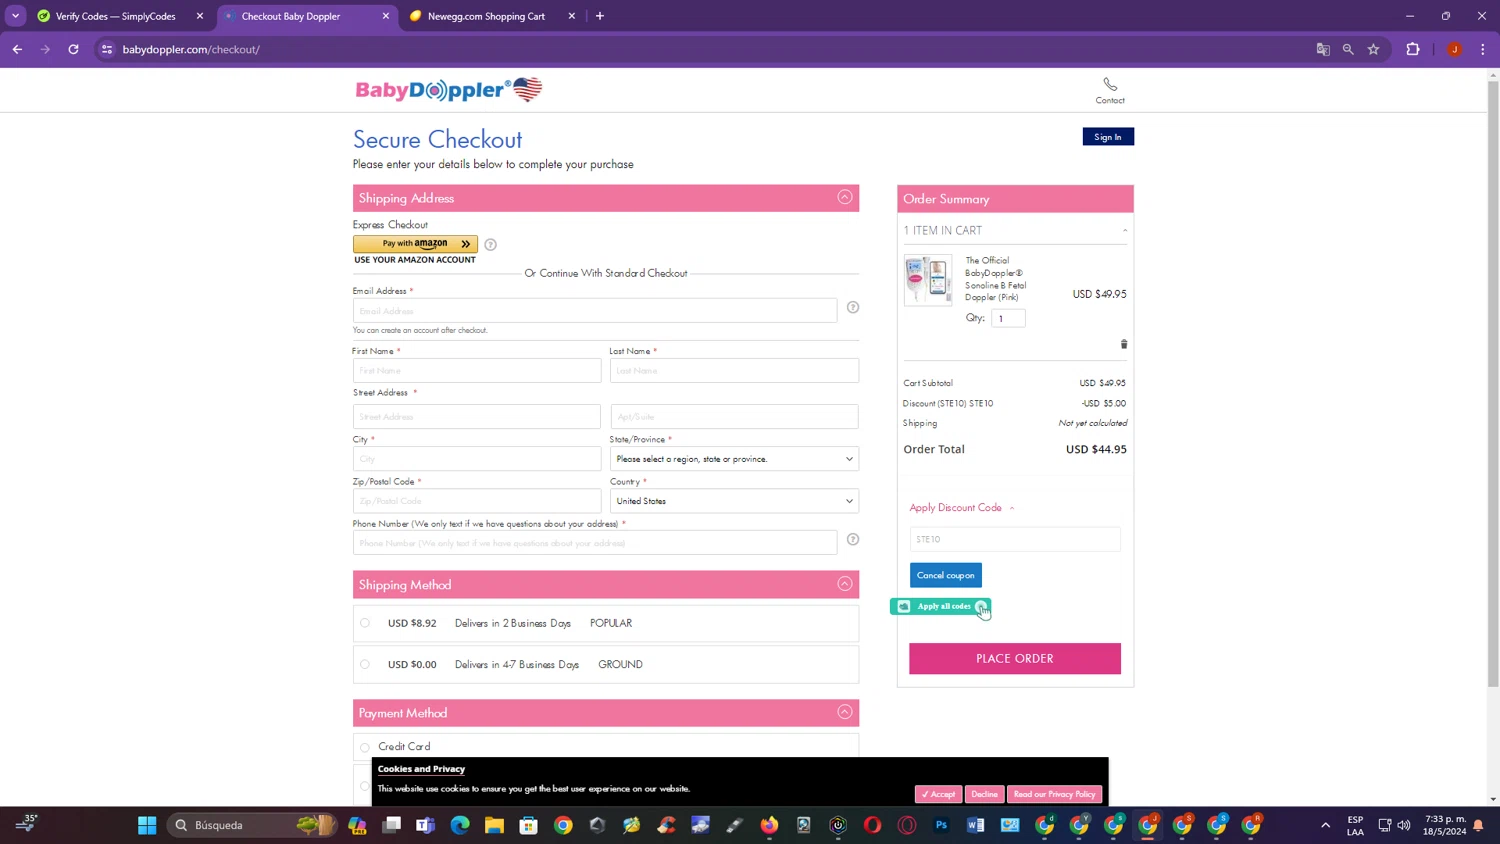Image resolution: width=1500 pixels, height=844 pixels.
Task: Open the Country dropdown
Action: 734,501
